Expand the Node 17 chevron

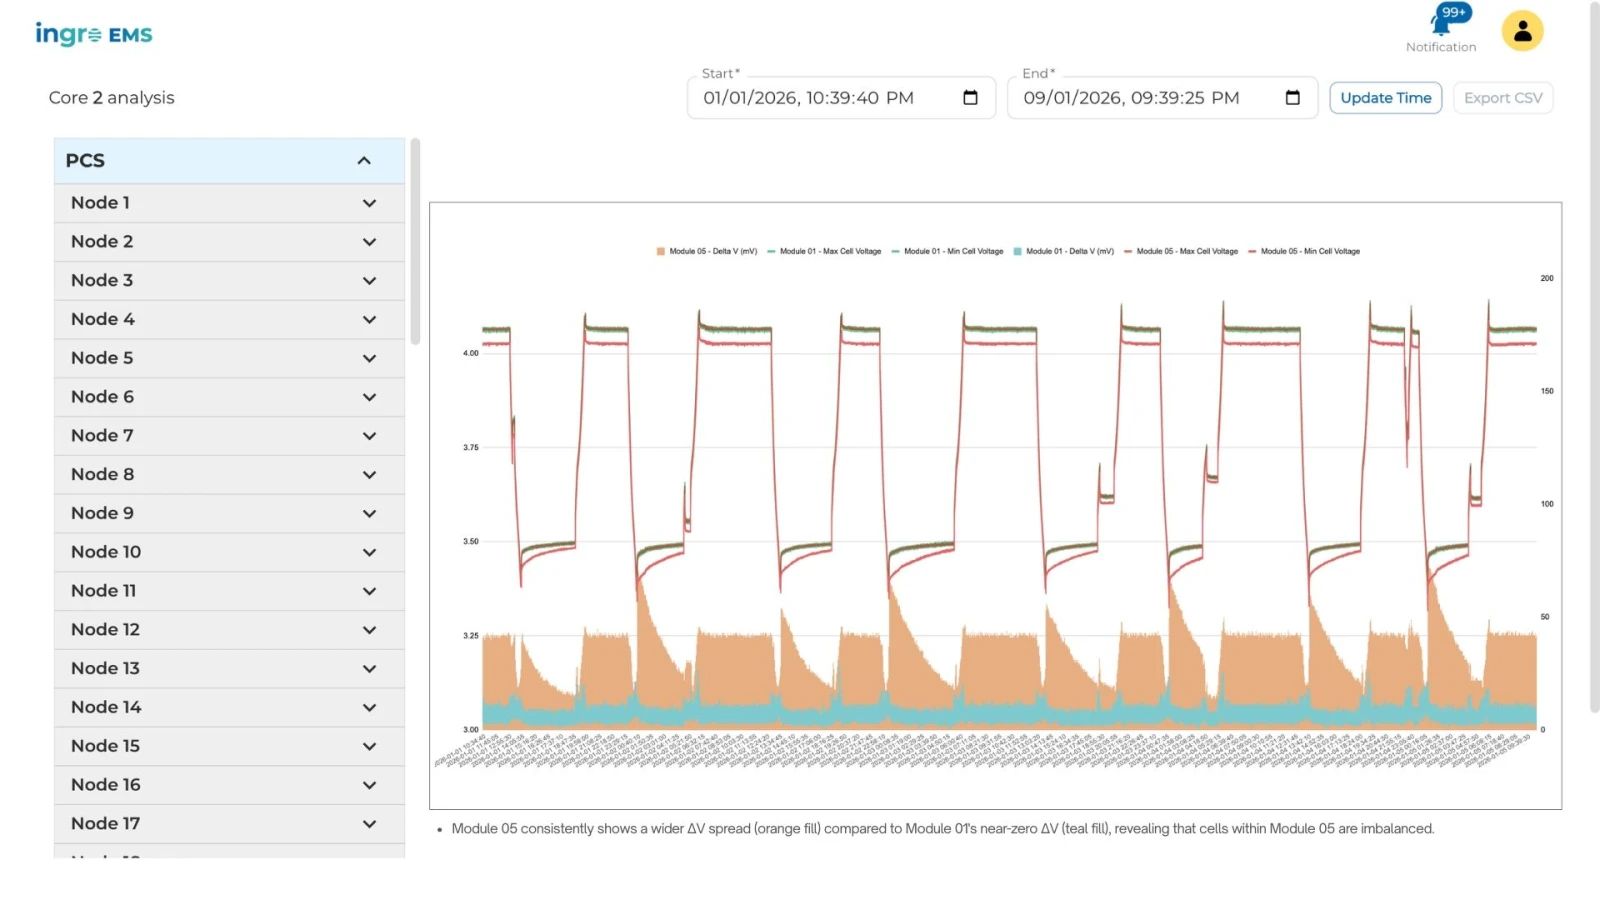pos(369,824)
